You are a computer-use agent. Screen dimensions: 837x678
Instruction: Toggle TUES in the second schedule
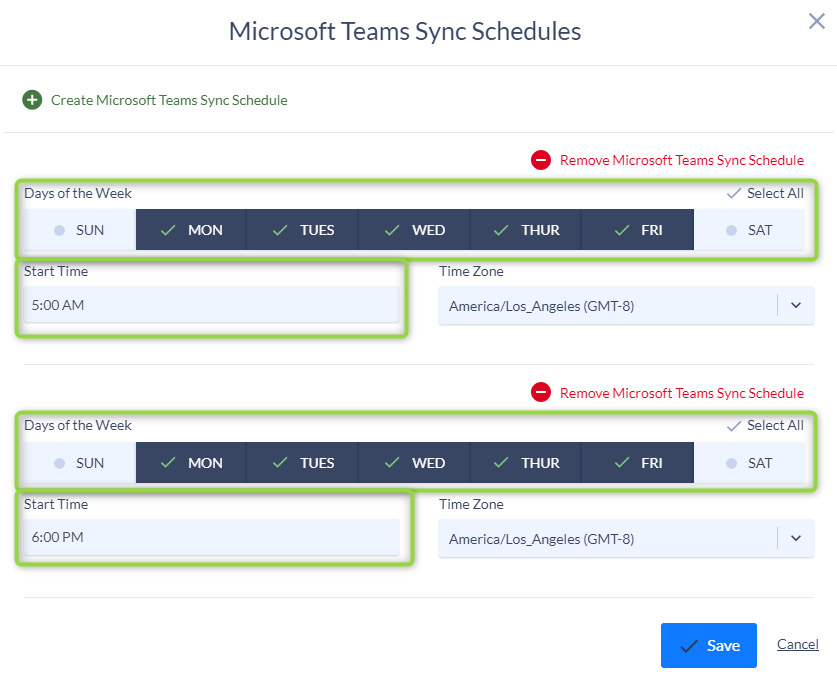point(303,463)
